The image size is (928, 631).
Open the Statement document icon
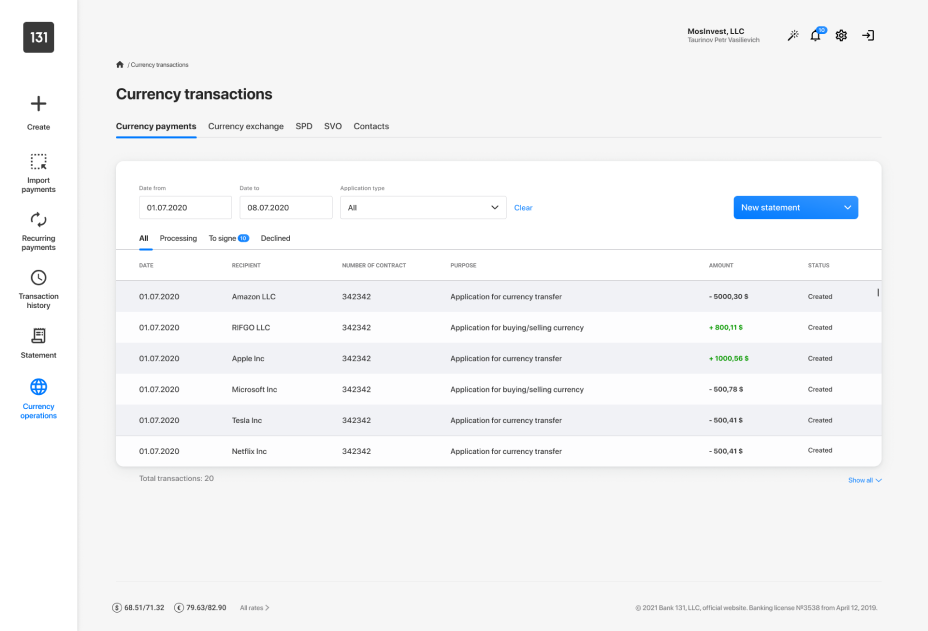pos(38,336)
